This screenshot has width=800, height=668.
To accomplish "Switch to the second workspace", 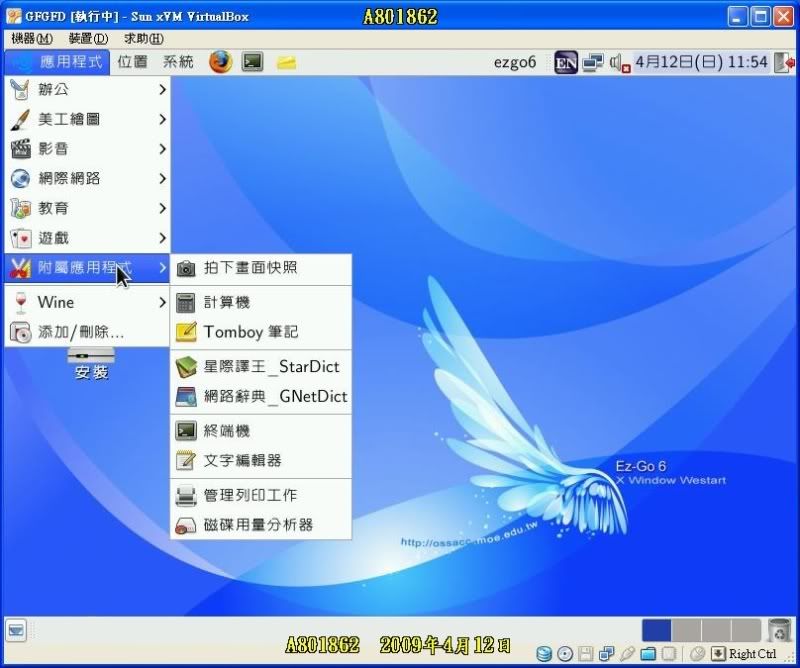I will (x=686, y=630).
